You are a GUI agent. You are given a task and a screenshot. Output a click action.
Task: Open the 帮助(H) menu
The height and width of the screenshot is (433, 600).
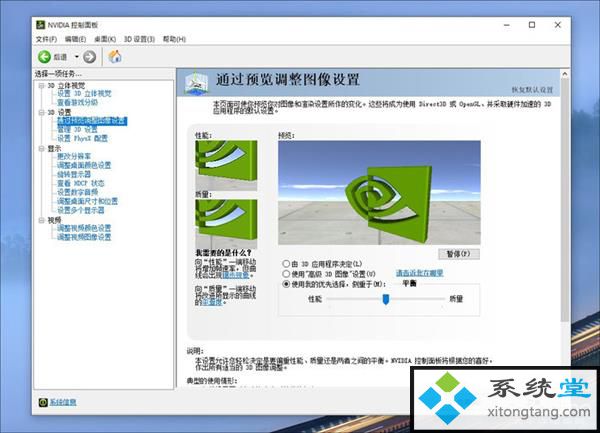(x=174, y=39)
